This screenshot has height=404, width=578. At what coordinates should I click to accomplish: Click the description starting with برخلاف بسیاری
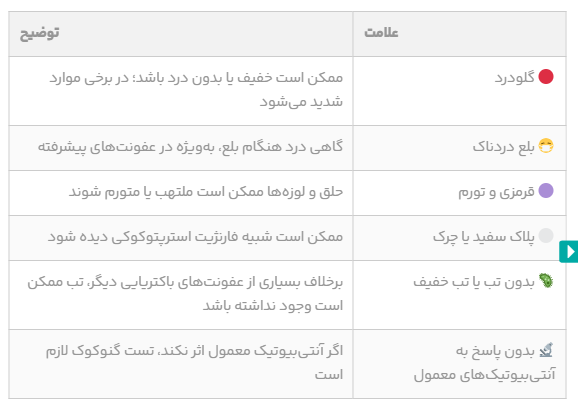click(x=185, y=293)
